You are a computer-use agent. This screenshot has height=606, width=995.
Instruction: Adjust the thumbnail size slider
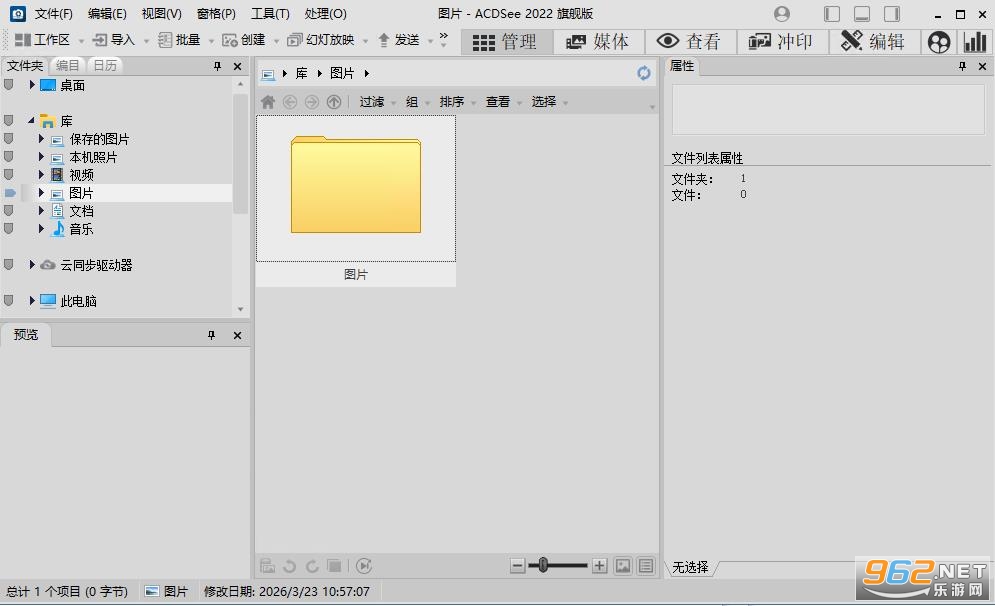coord(543,565)
